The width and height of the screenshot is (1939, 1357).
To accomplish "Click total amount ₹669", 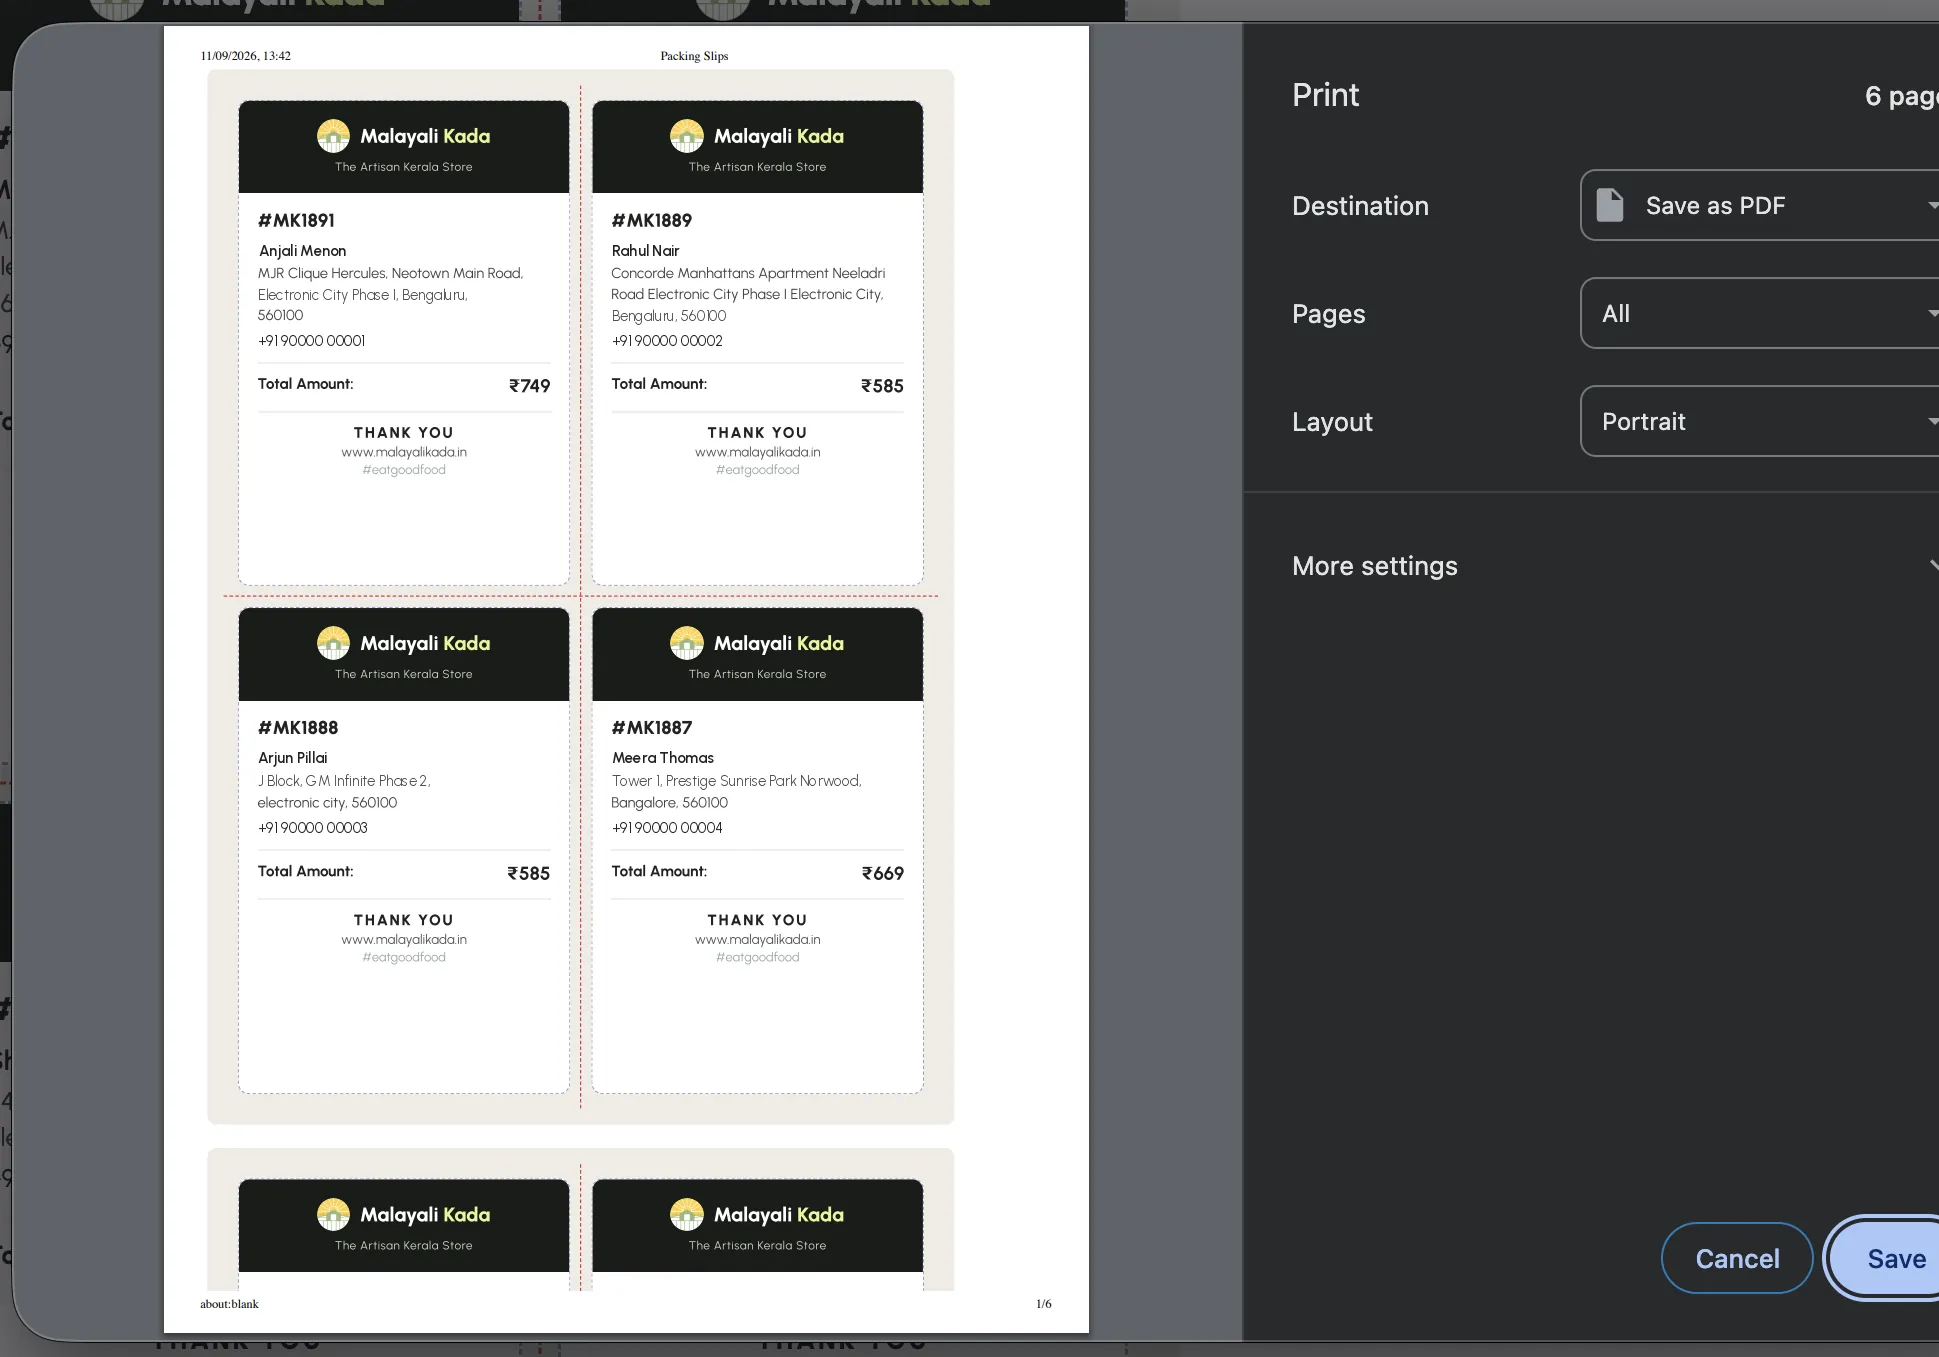I will coord(882,873).
